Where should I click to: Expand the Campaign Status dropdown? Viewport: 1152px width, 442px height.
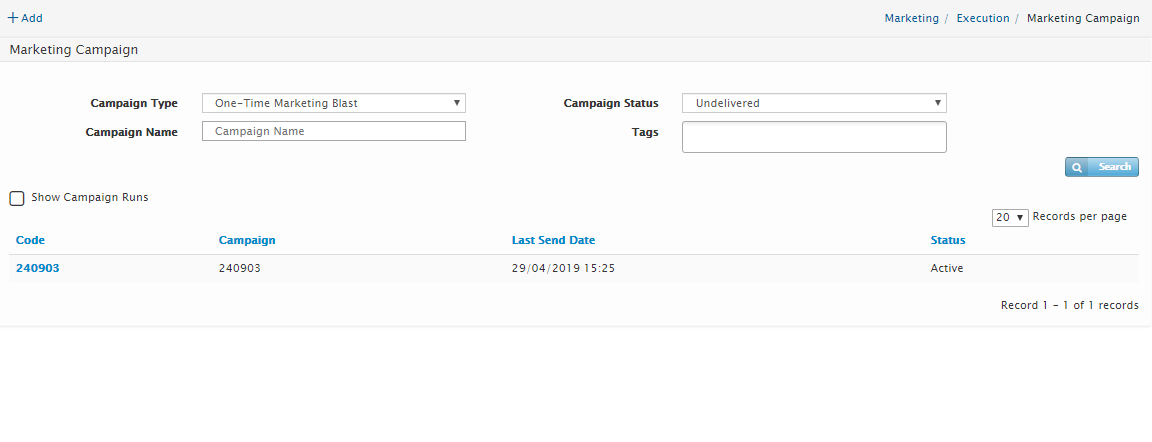click(x=813, y=103)
